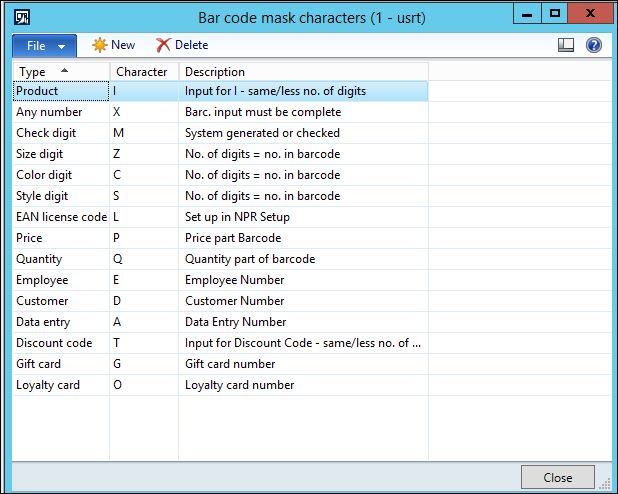Open the Help icon

593,45
